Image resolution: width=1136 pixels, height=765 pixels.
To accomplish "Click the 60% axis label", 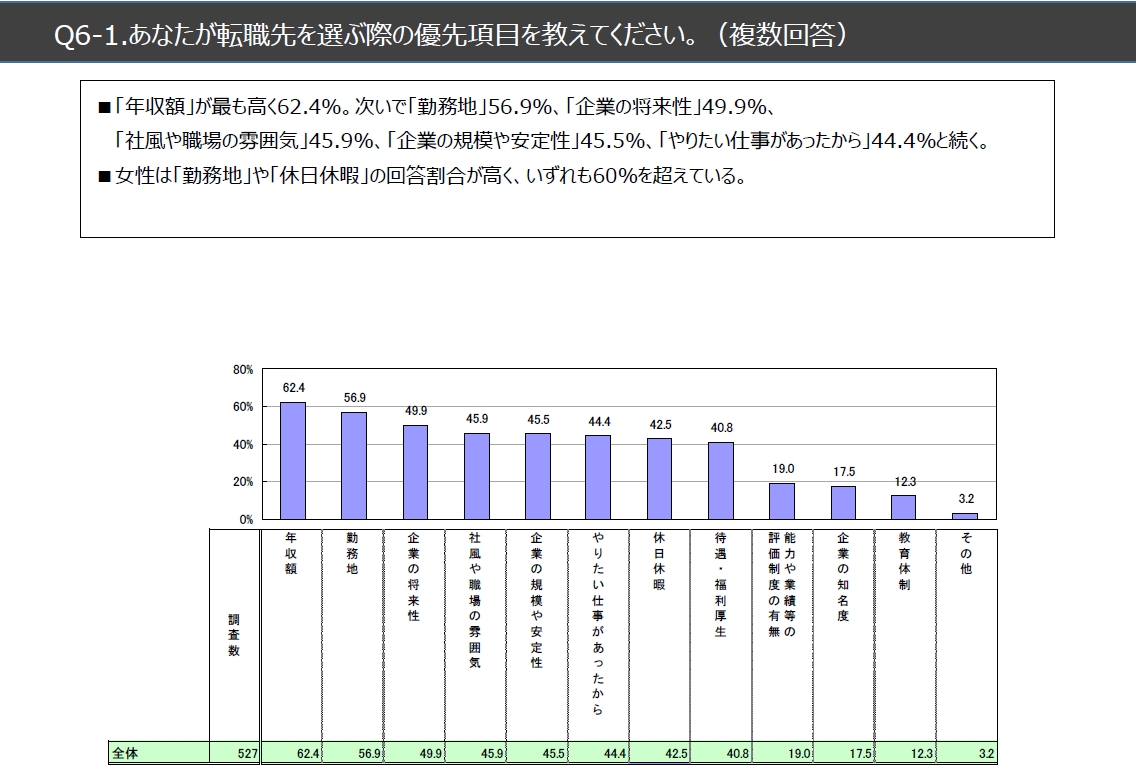I will [x=243, y=407].
